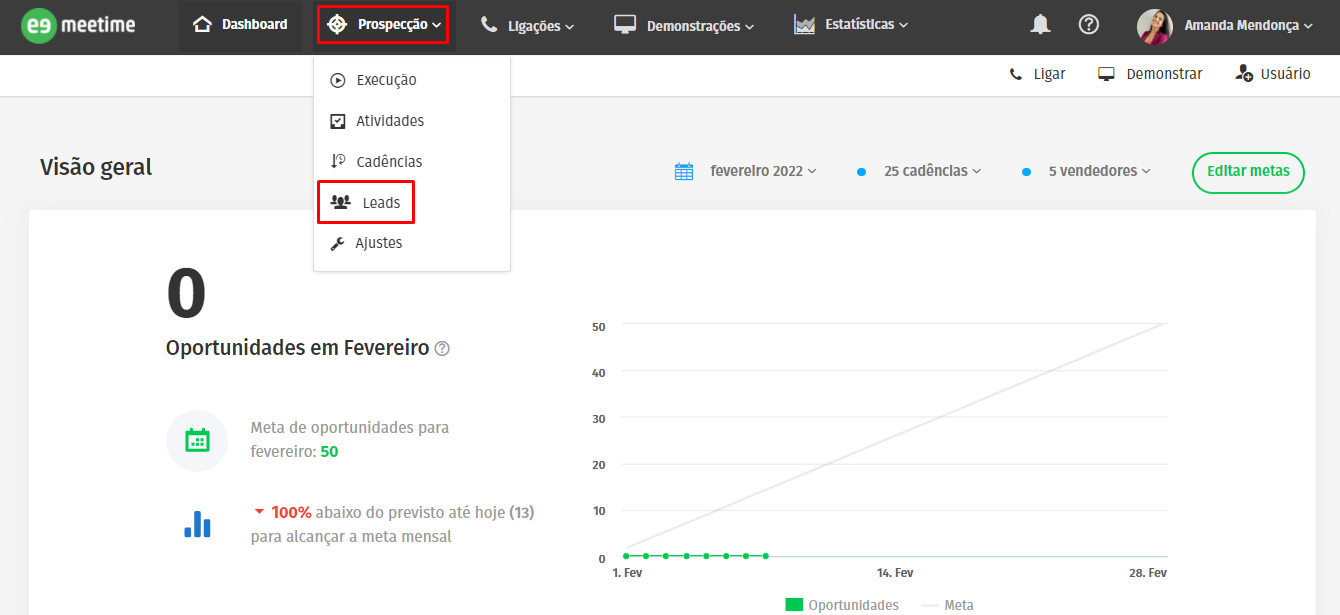Open the 5 vendedores filter dropdown
The height and width of the screenshot is (615, 1340).
[1099, 171]
